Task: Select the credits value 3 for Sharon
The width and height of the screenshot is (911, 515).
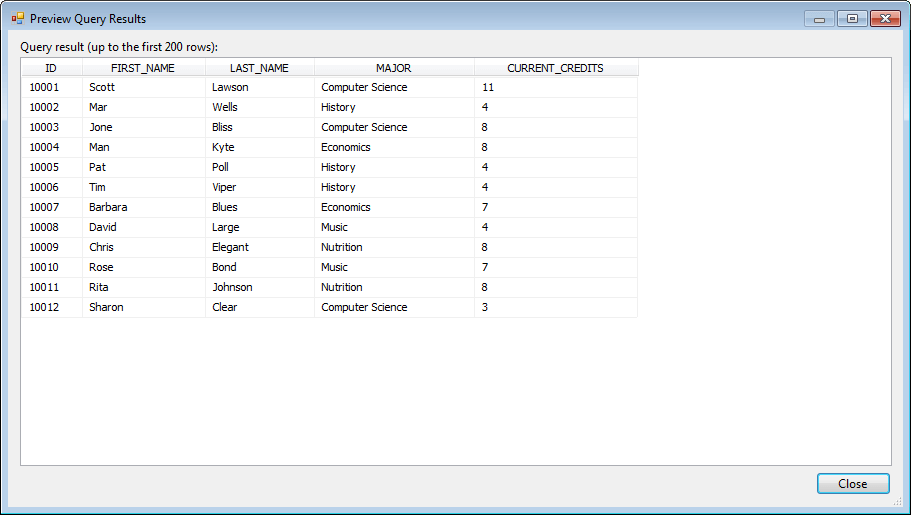Action: 556,307
